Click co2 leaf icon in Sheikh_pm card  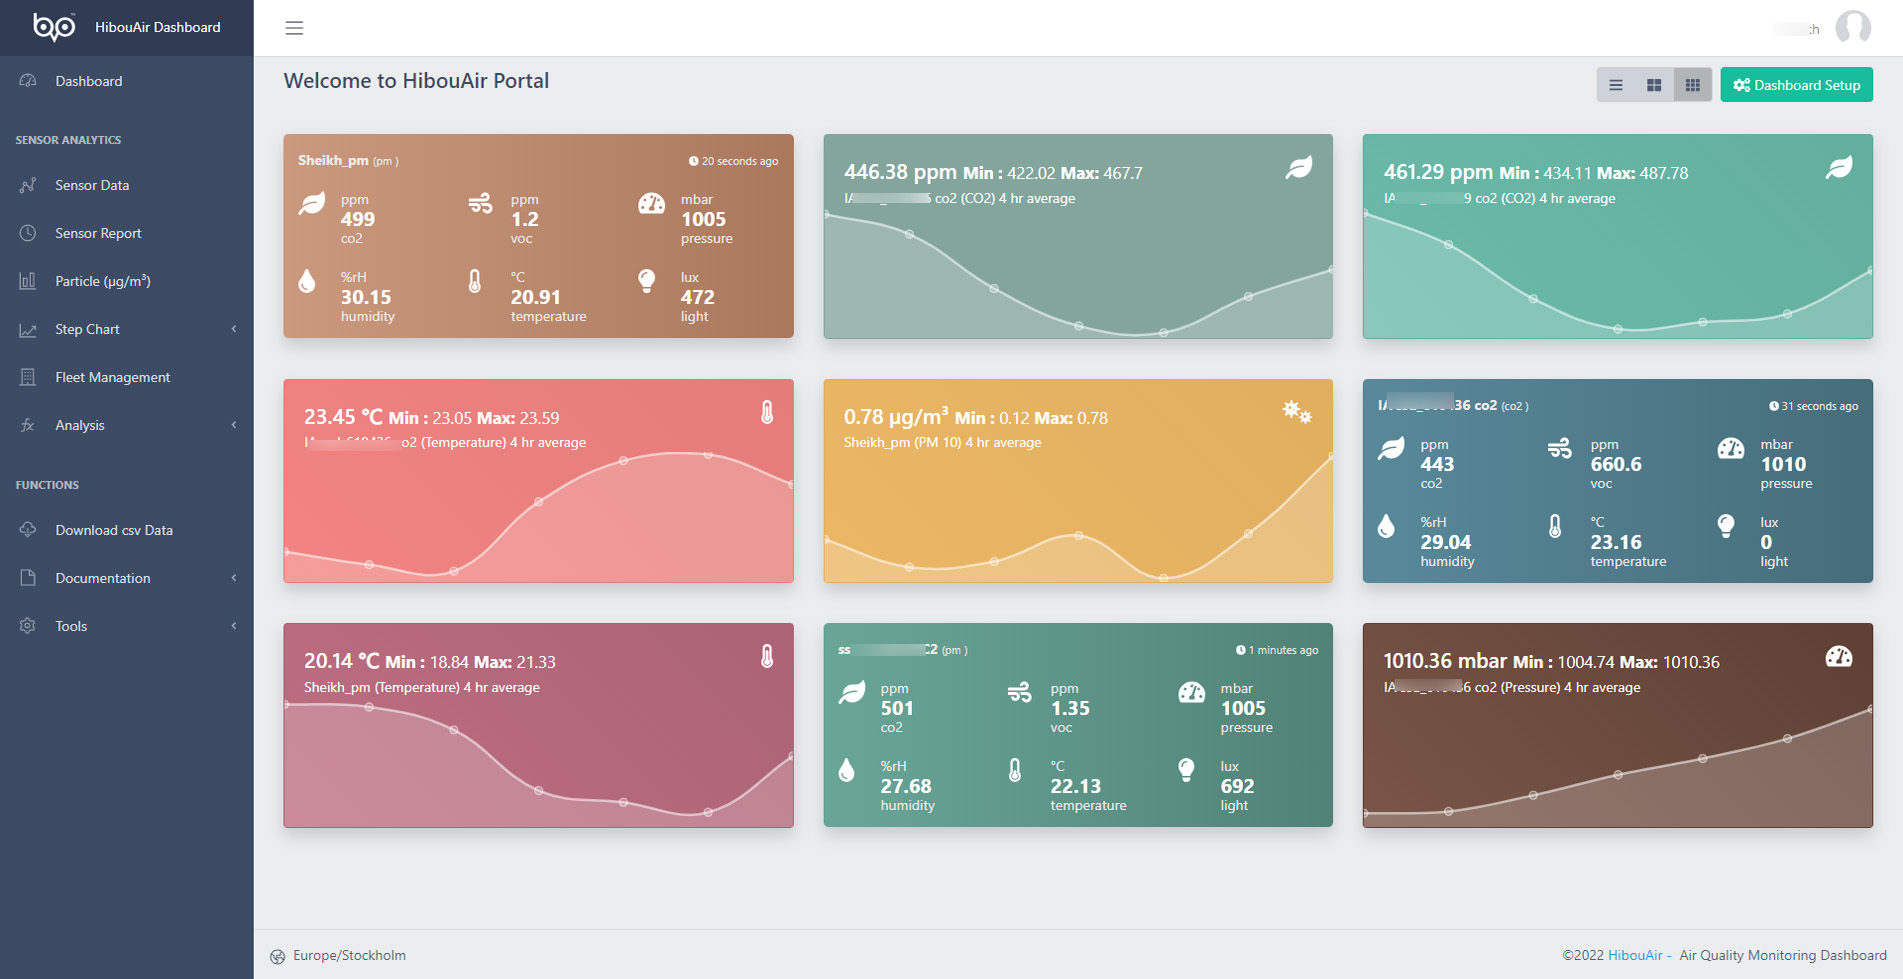coord(312,204)
